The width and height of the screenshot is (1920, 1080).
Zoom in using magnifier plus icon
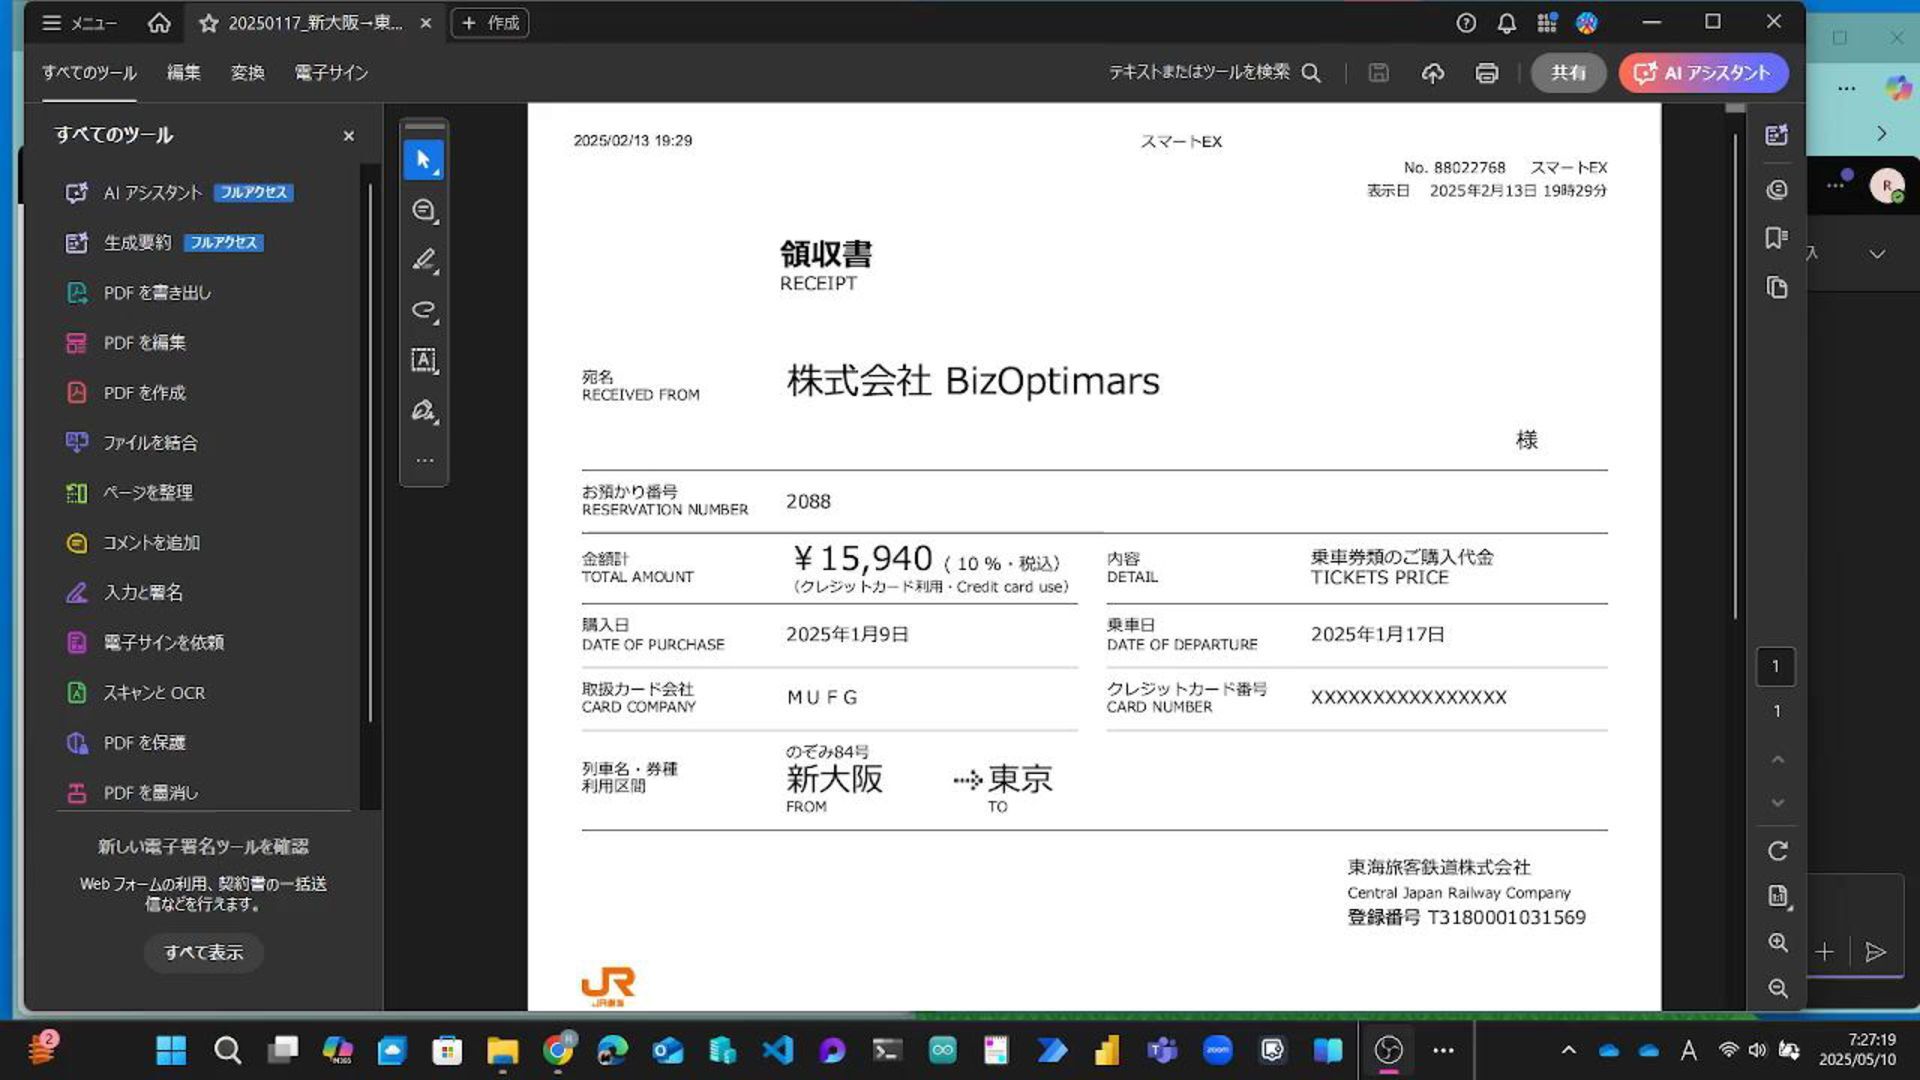[x=1777, y=943]
